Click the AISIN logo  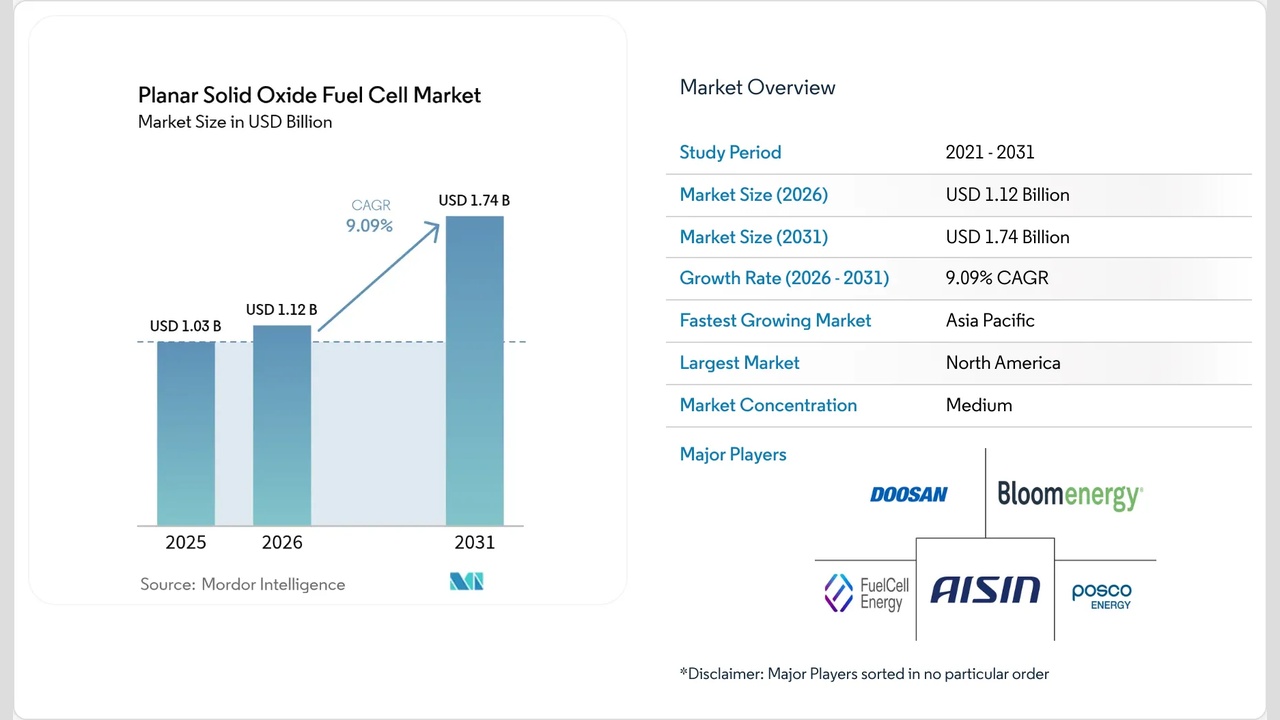(x=984, y=591)
